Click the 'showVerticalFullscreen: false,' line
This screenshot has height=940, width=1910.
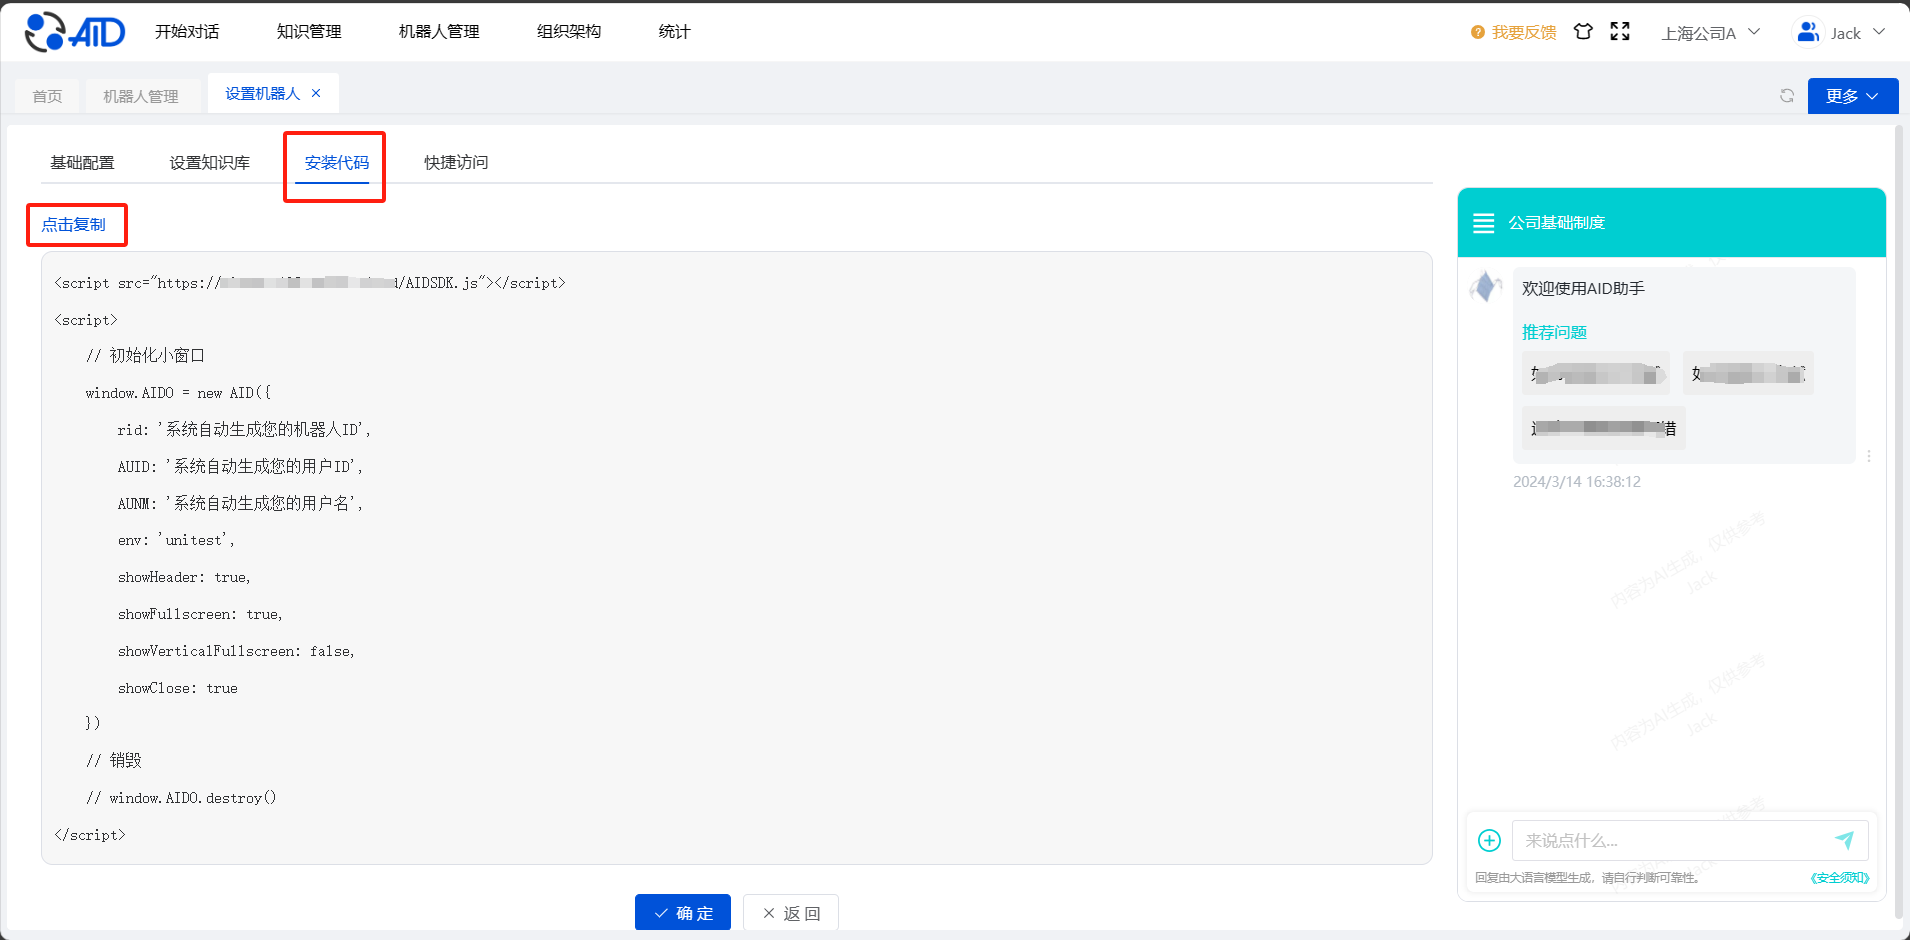(x=236, y=651)
